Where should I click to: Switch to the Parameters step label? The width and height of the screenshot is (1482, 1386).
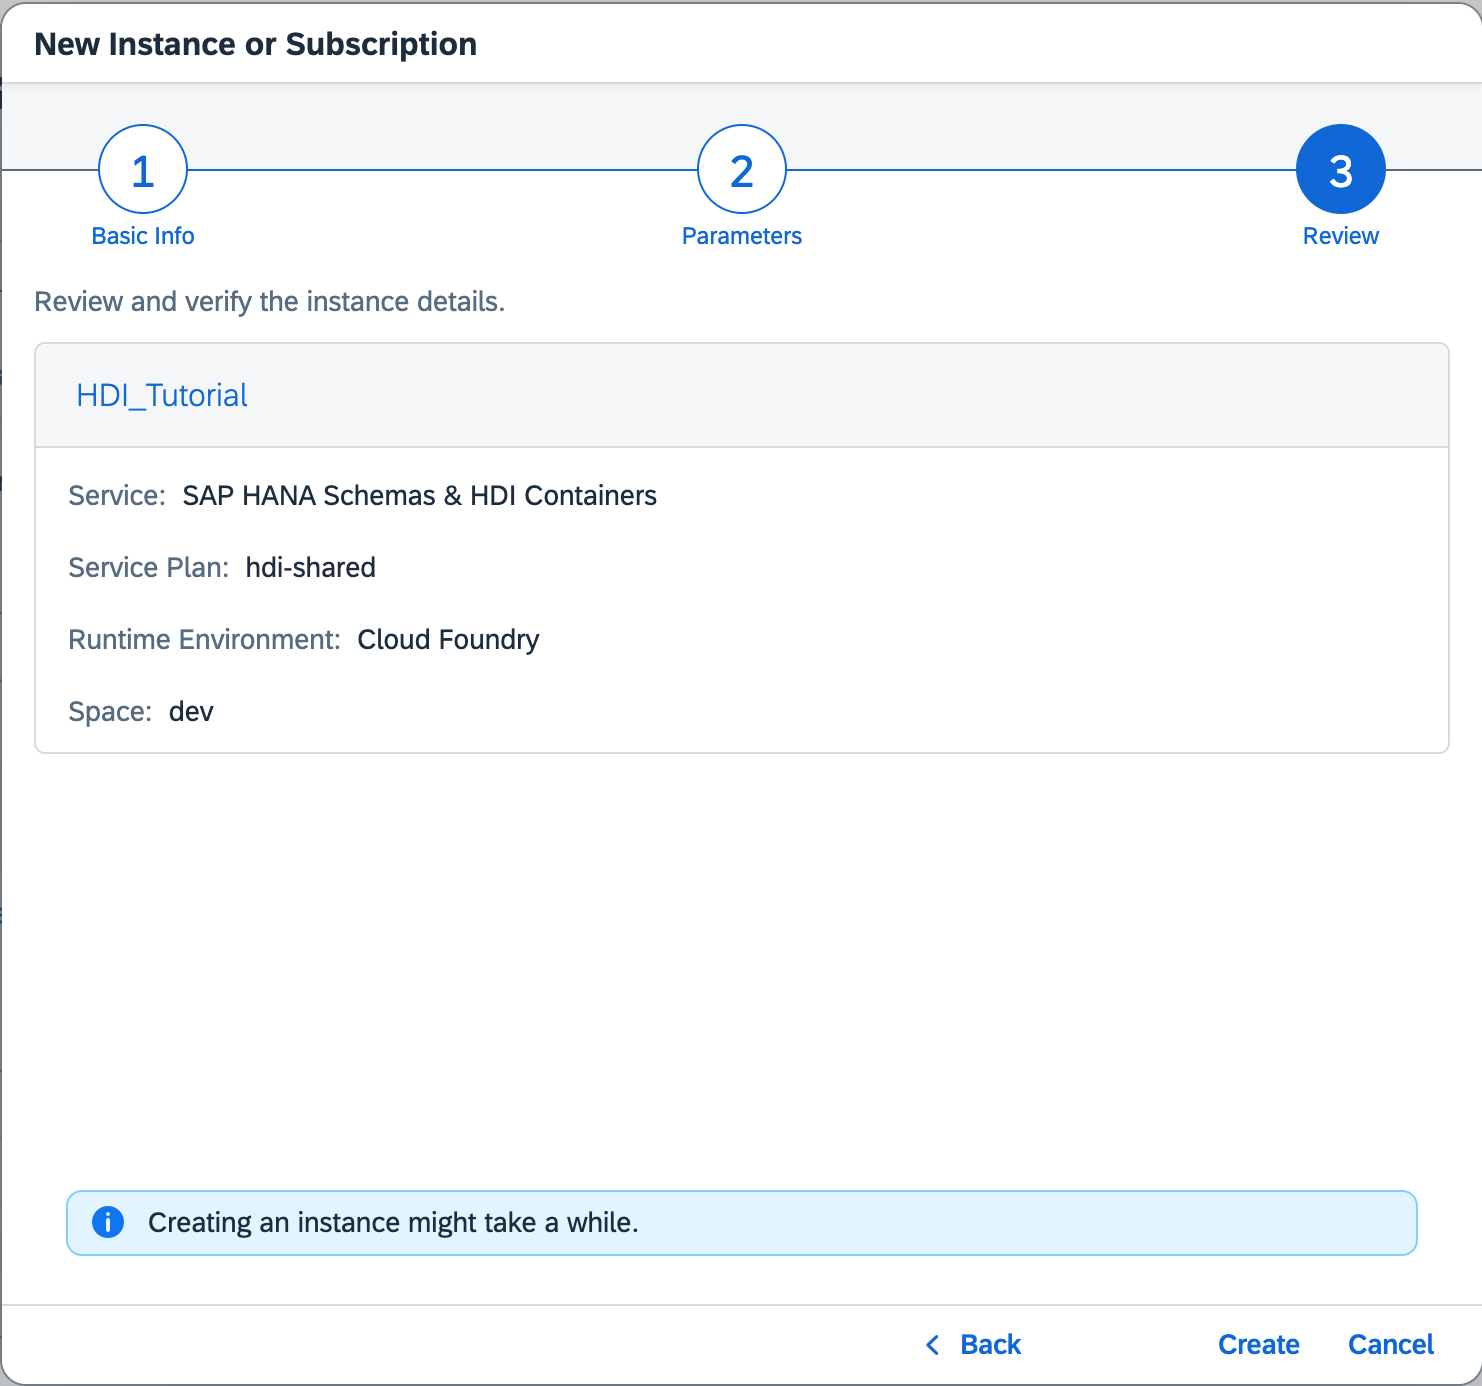tap(741, 236)
